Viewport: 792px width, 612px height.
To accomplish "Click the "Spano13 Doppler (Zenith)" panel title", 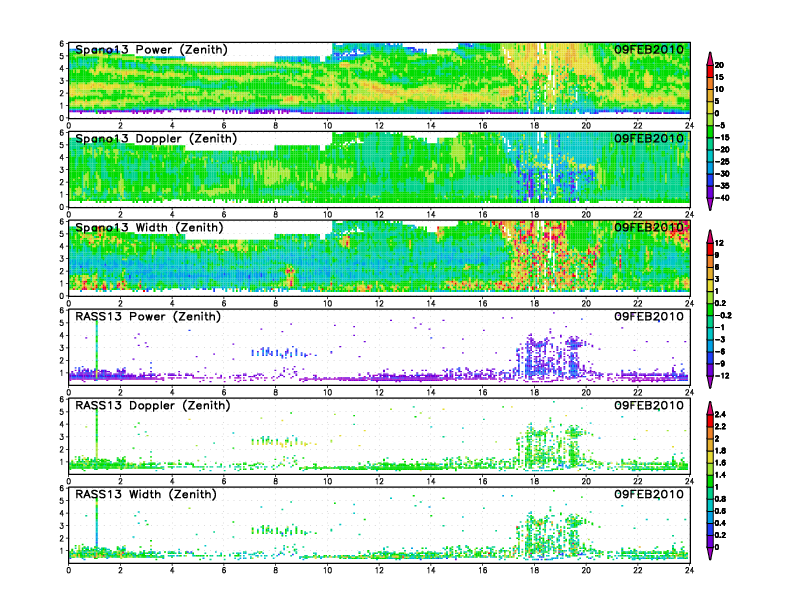I will 156,138.
